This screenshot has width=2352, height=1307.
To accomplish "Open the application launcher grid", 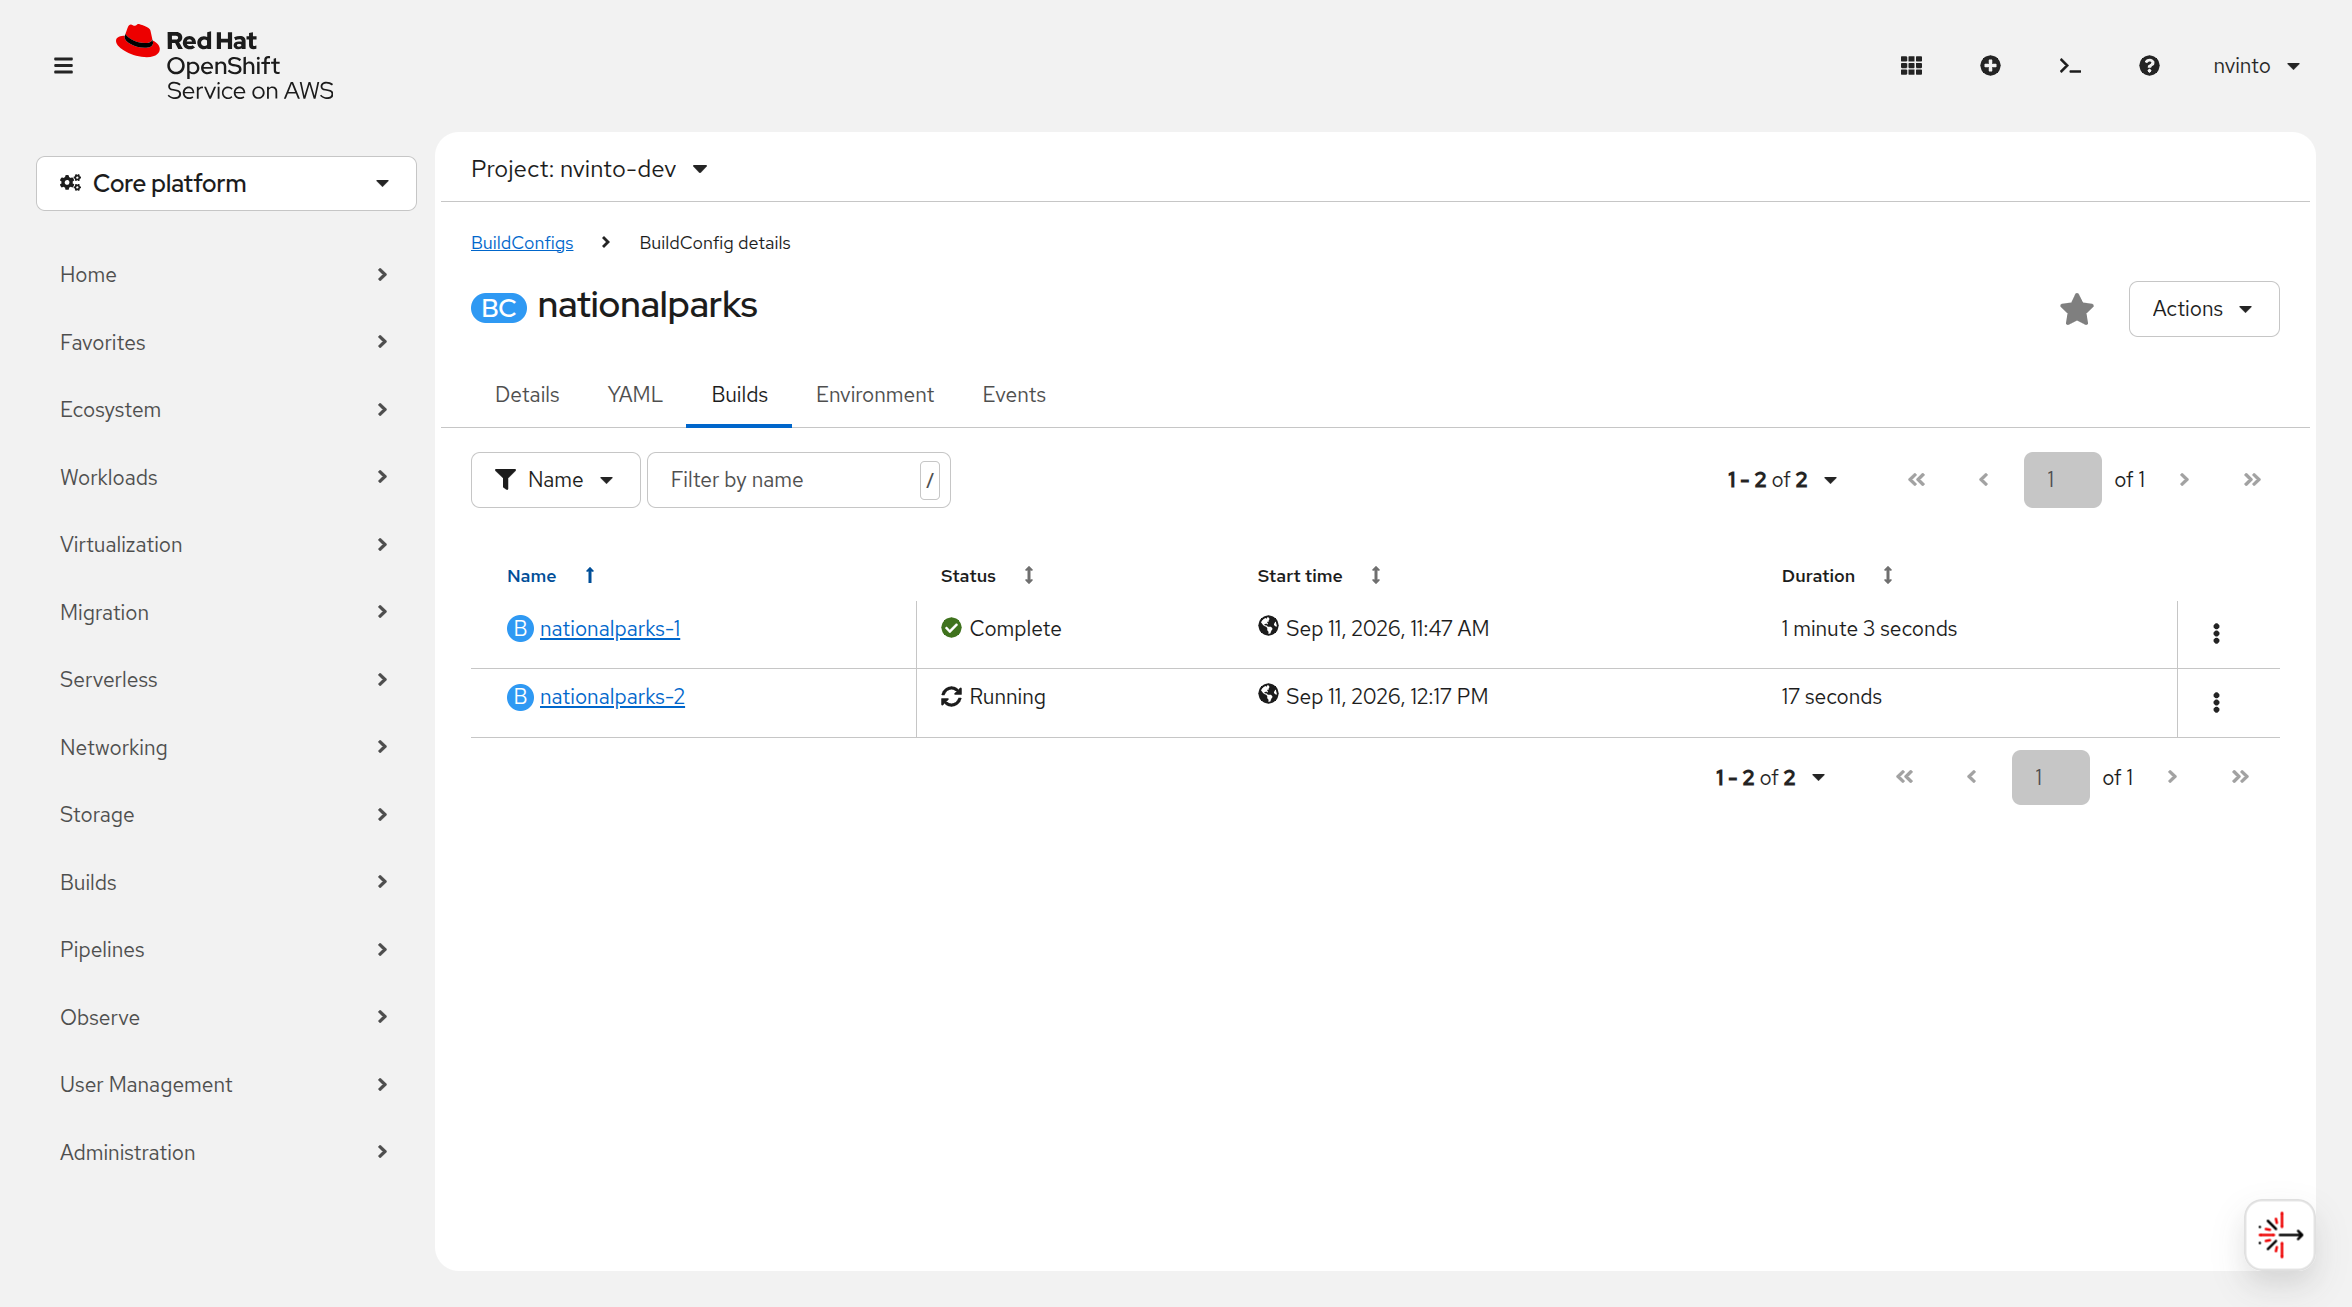I will [1911, 66].
